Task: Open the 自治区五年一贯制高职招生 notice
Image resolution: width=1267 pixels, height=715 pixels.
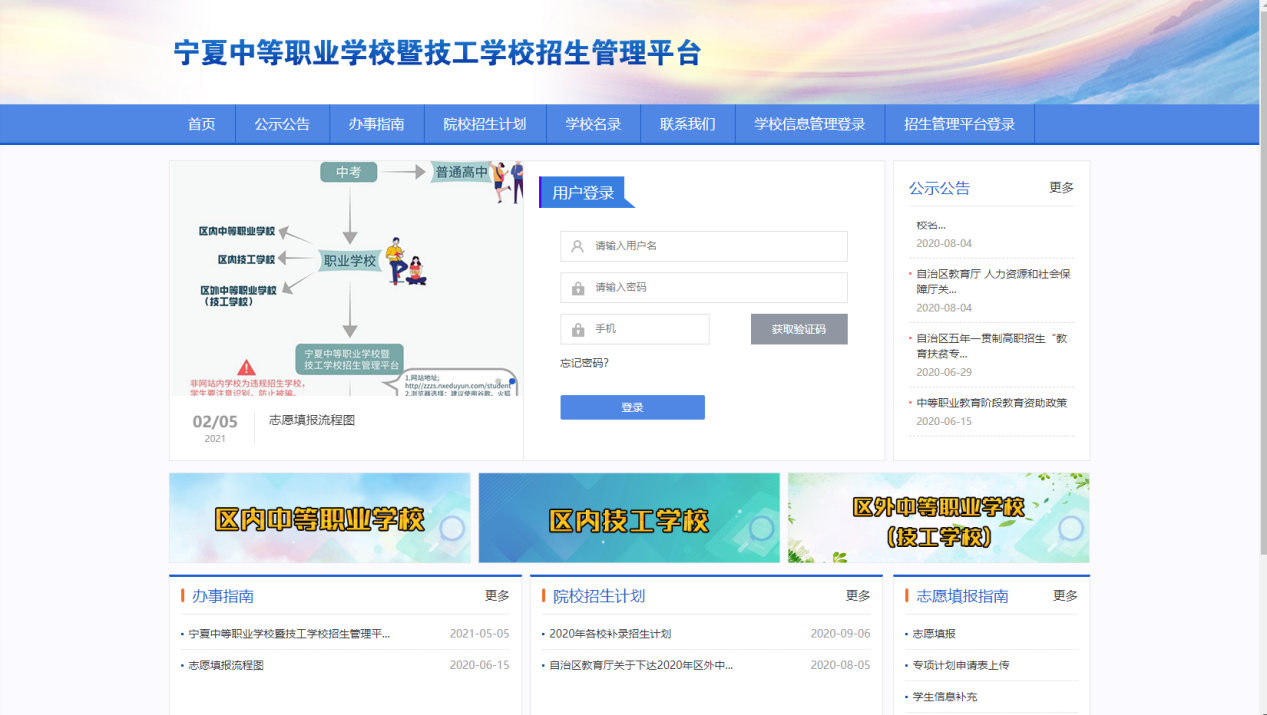Action: (x=991, y=346)
